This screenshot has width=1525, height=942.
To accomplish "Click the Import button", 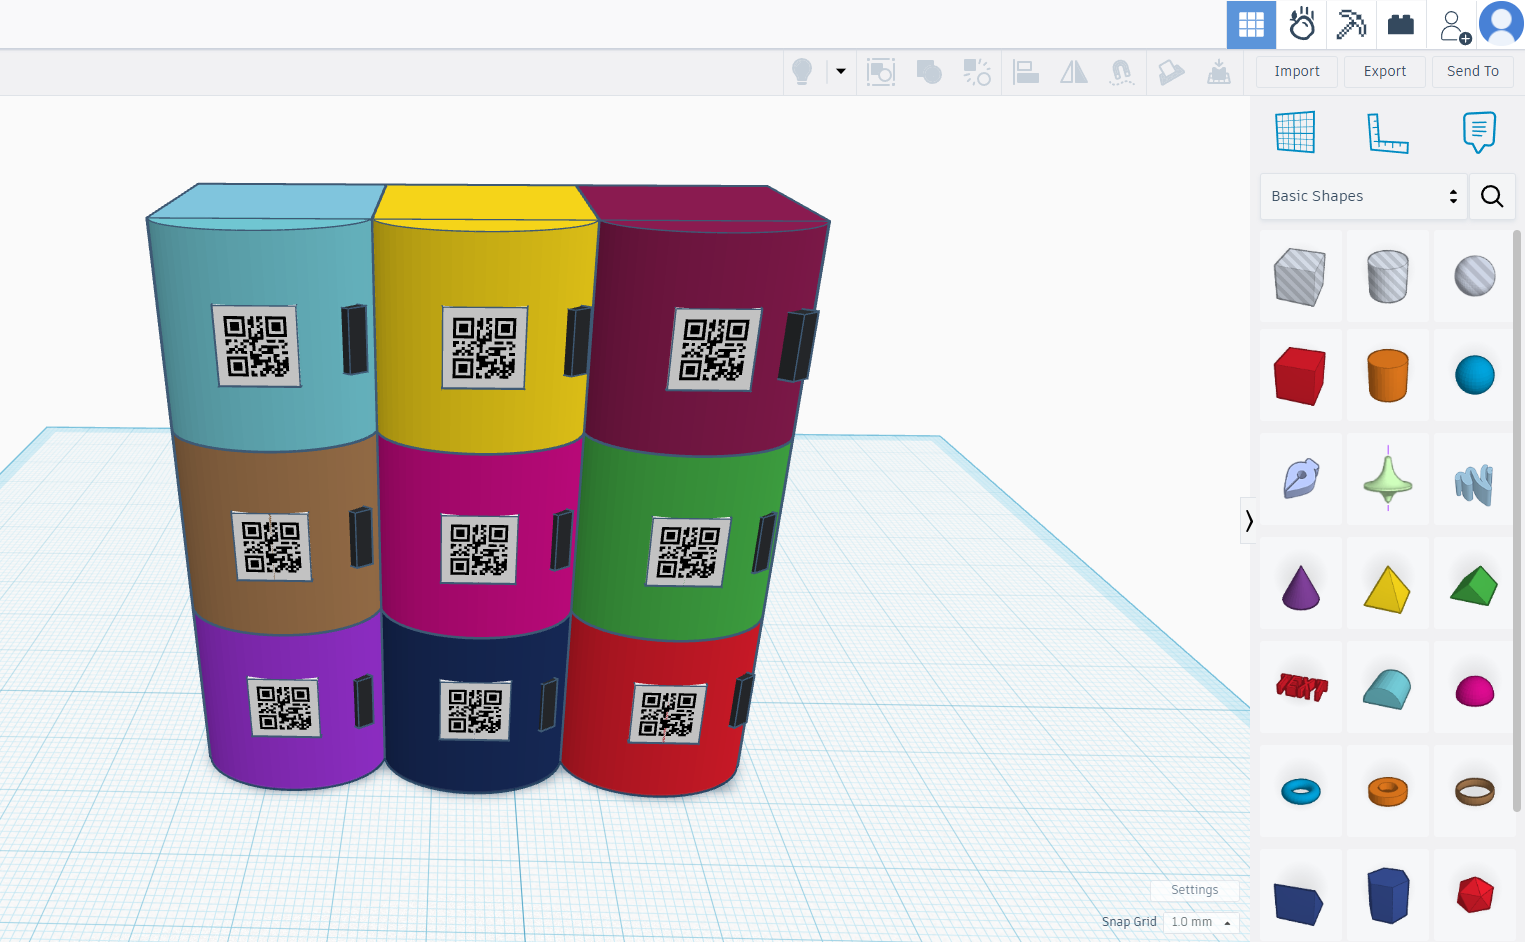I will point(1297,71).
